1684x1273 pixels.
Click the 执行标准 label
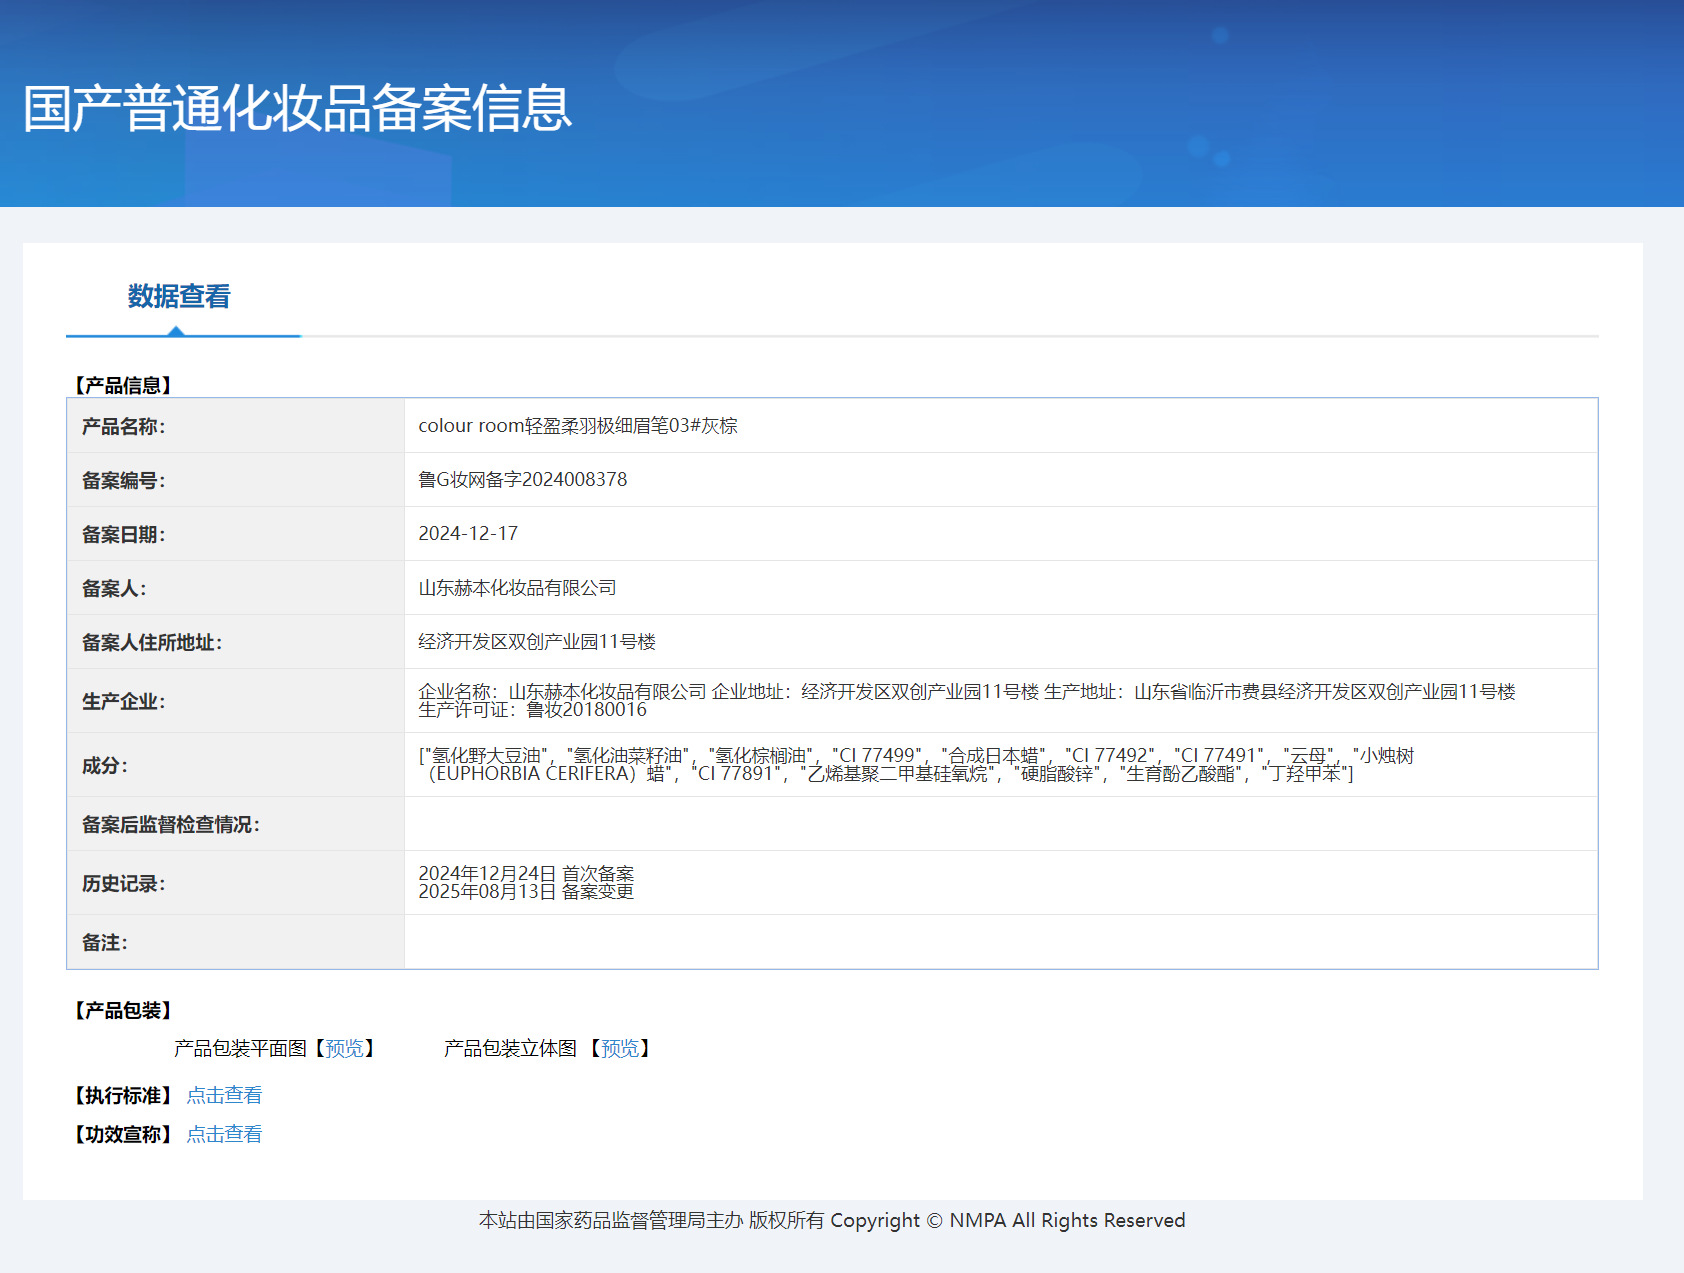[x=123, y=1095]
